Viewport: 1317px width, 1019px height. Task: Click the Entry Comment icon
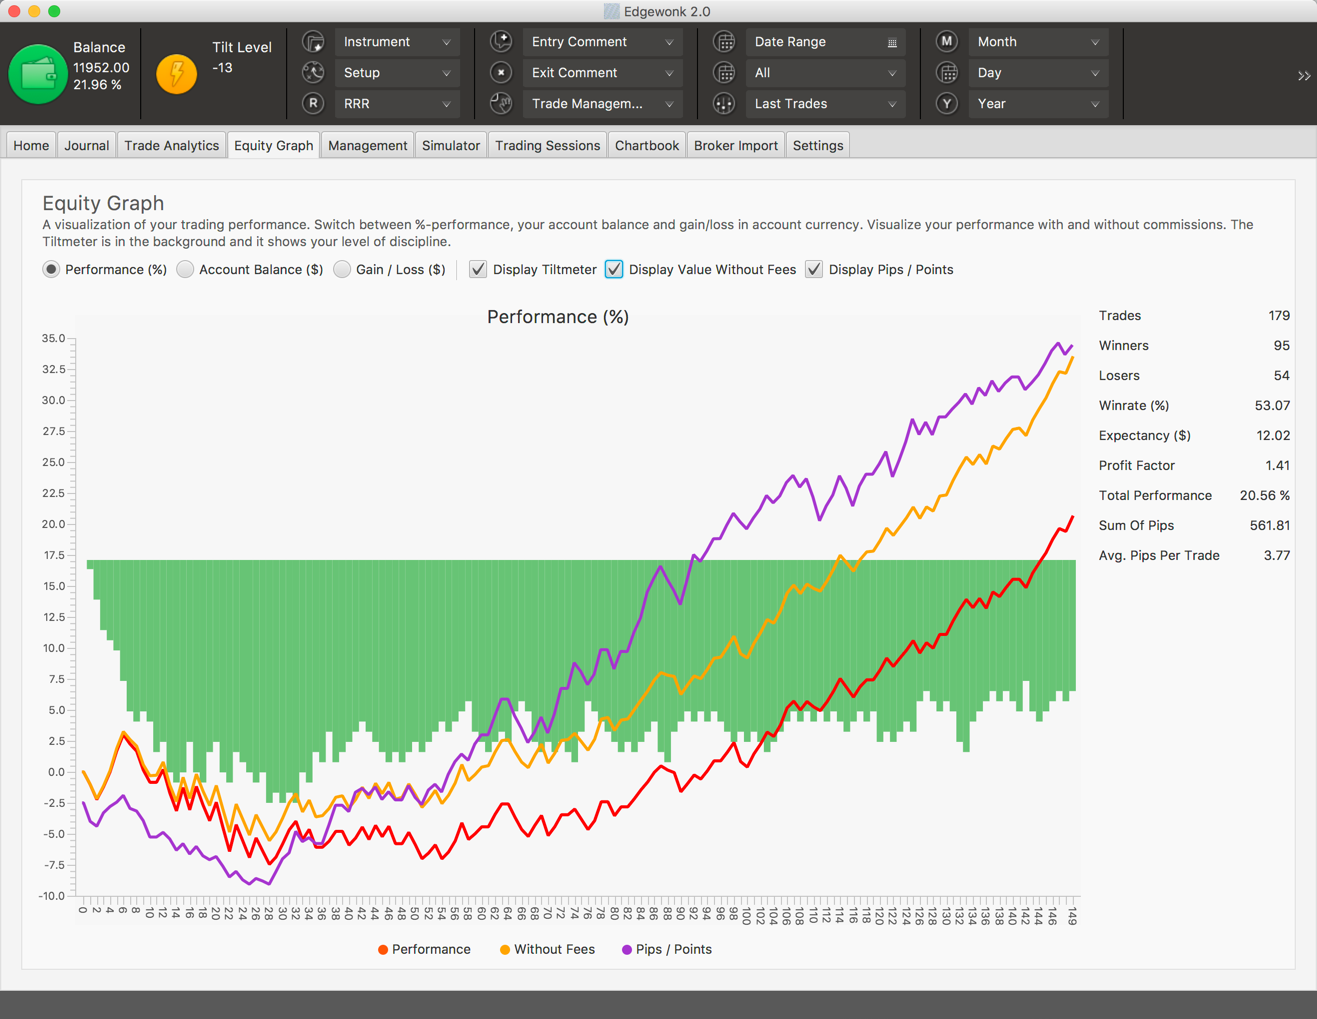(x=501, y=42)
